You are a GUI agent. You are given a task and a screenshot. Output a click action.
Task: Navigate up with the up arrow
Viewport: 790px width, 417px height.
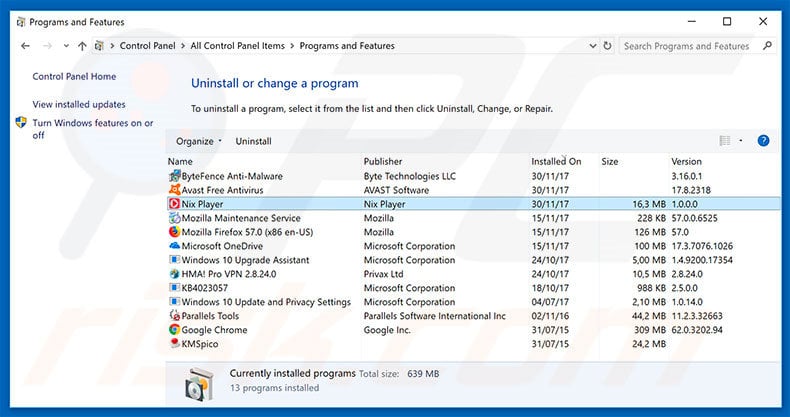(81, 46)
